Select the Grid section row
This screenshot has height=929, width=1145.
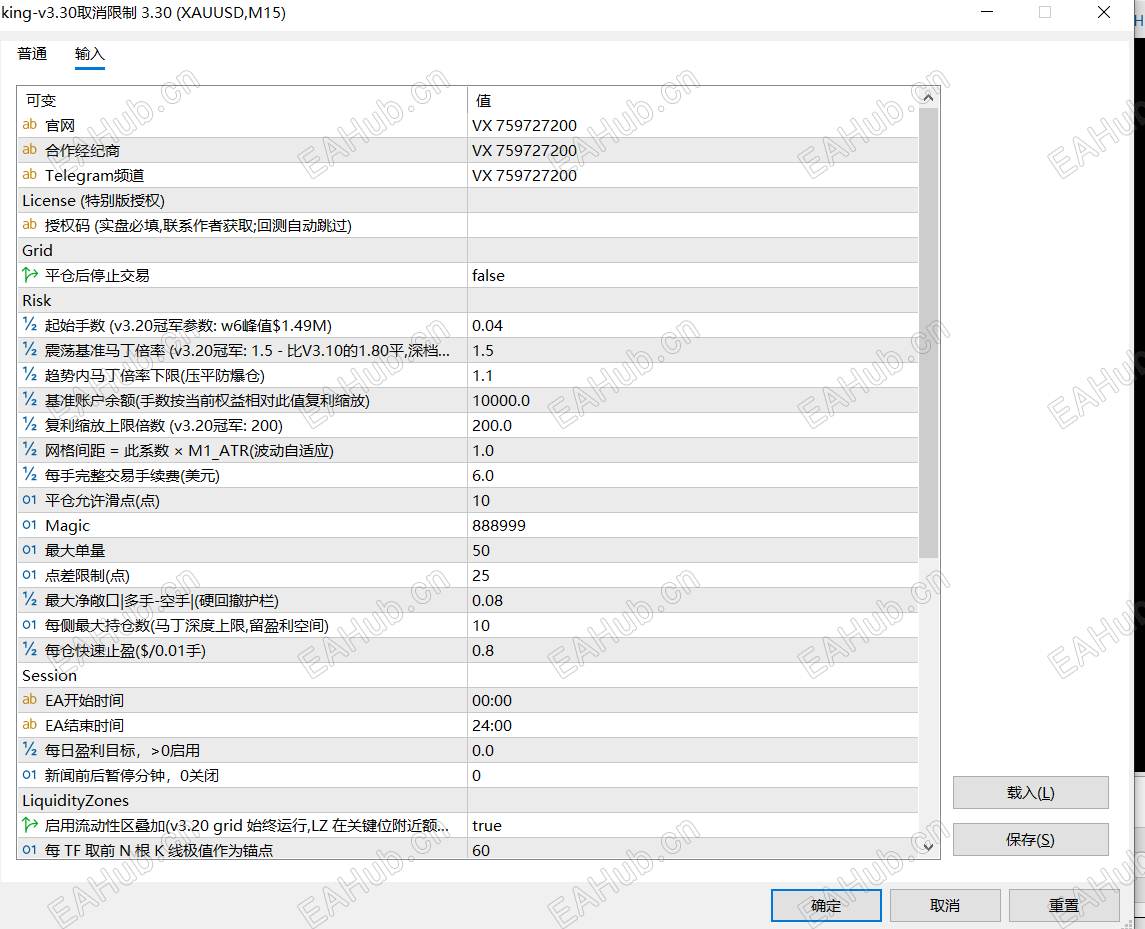click(467, 251)
